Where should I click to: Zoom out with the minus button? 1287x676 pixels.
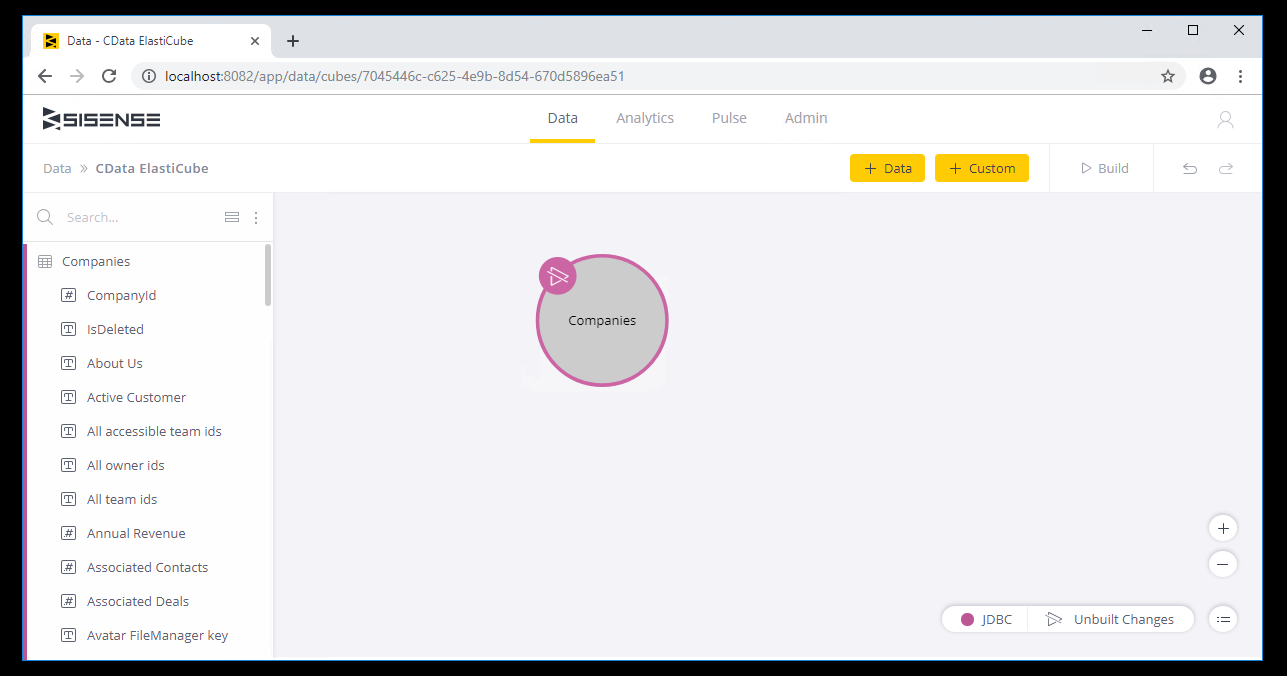1222,564
